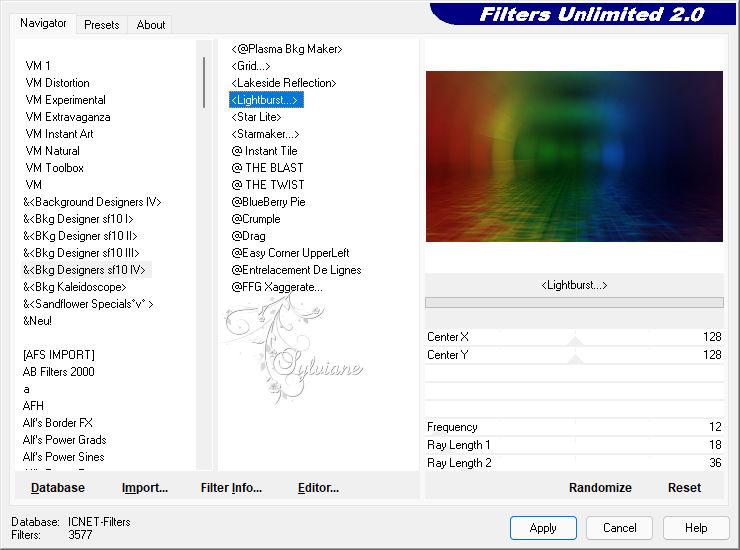Choose the highlighted <Lightburst...> filter

(266, 100)
